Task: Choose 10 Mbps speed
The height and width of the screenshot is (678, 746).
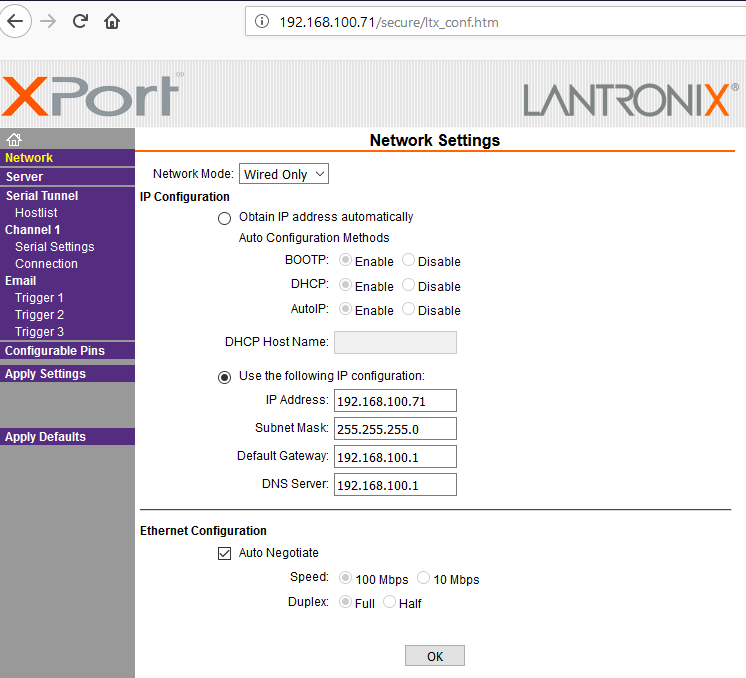Action: (423, 578)
